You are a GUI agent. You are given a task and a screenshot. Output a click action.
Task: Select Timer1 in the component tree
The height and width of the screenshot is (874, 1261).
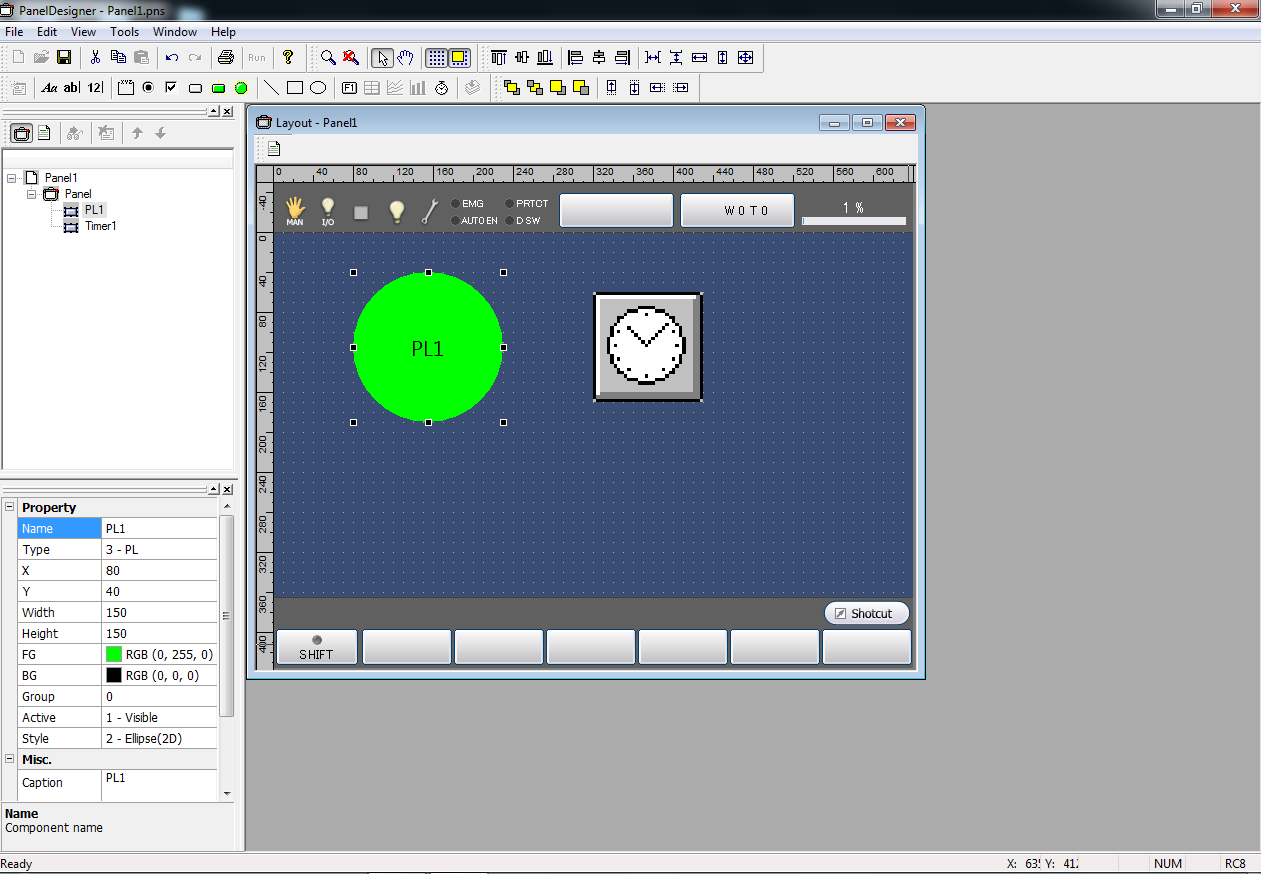[x=100, y=226]
